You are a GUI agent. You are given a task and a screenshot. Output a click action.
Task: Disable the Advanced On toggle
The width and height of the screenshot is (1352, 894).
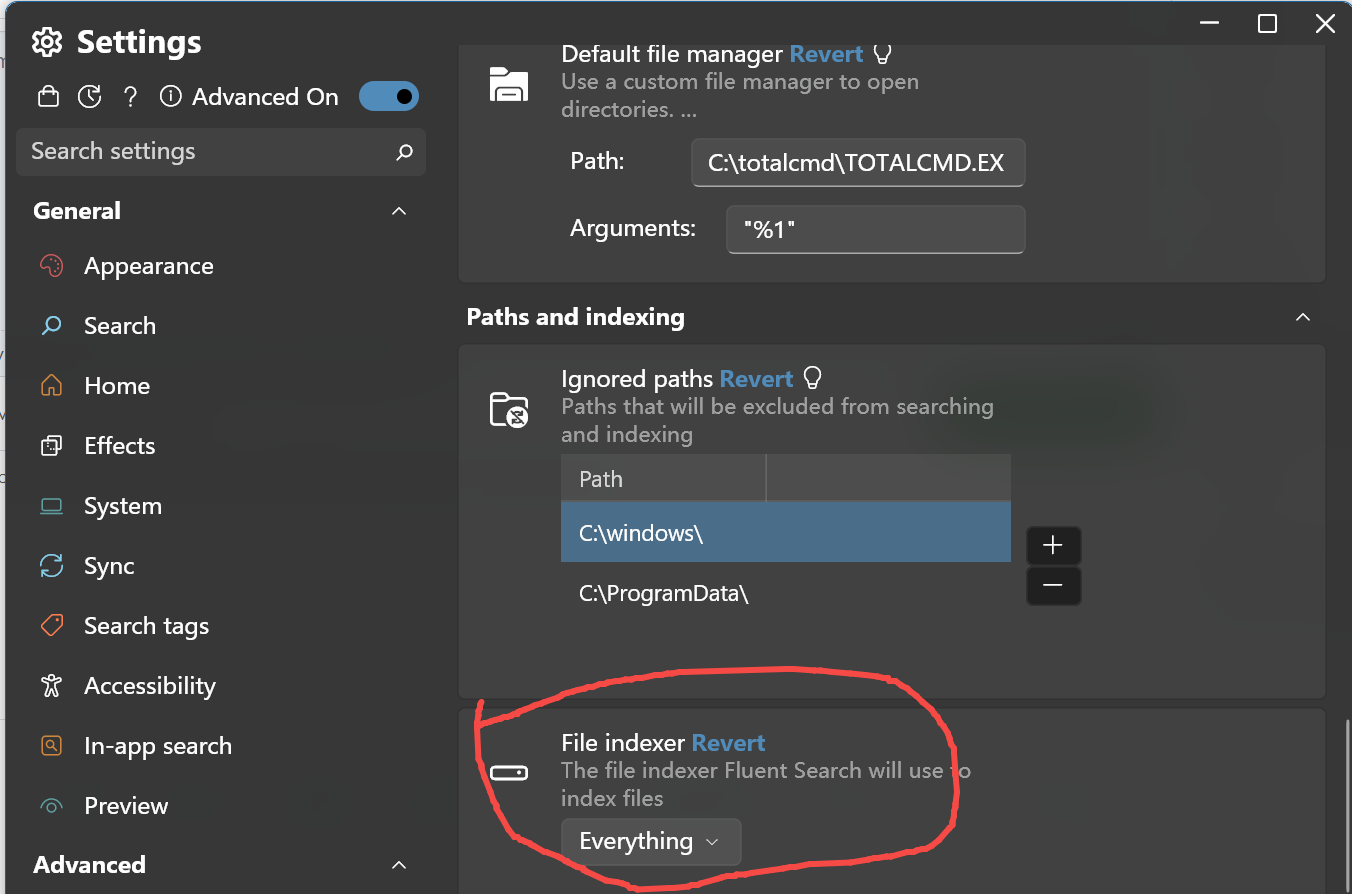pos(389,96)
